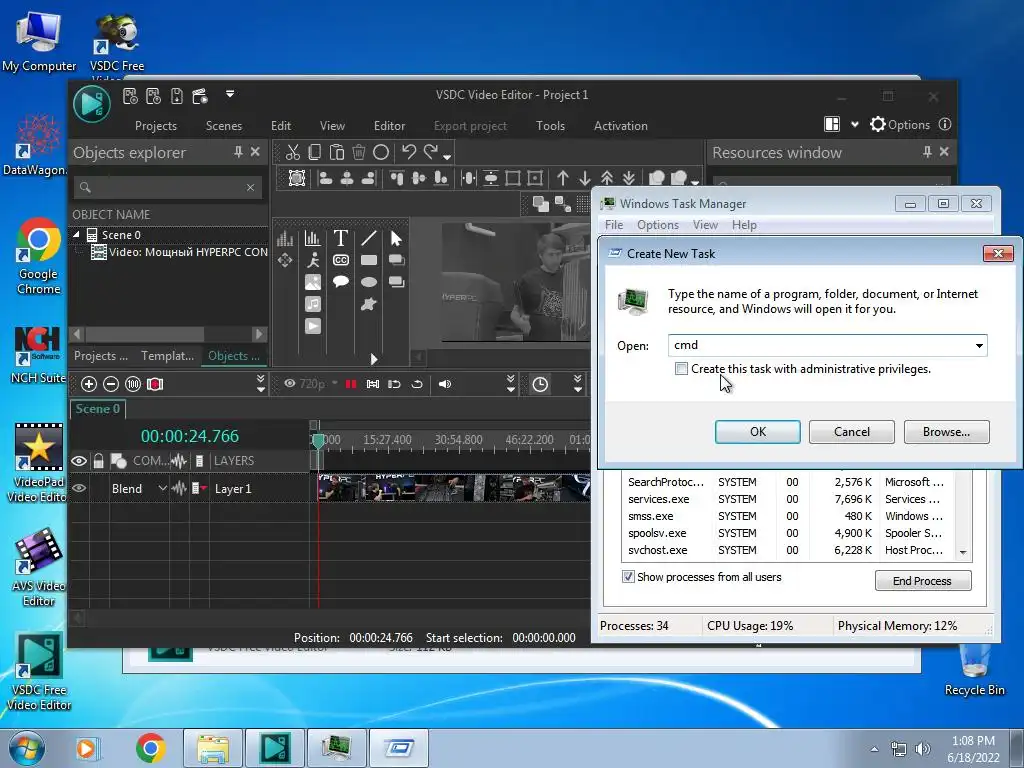Pin the Objects explorer panel

click(x=238, y=152)
